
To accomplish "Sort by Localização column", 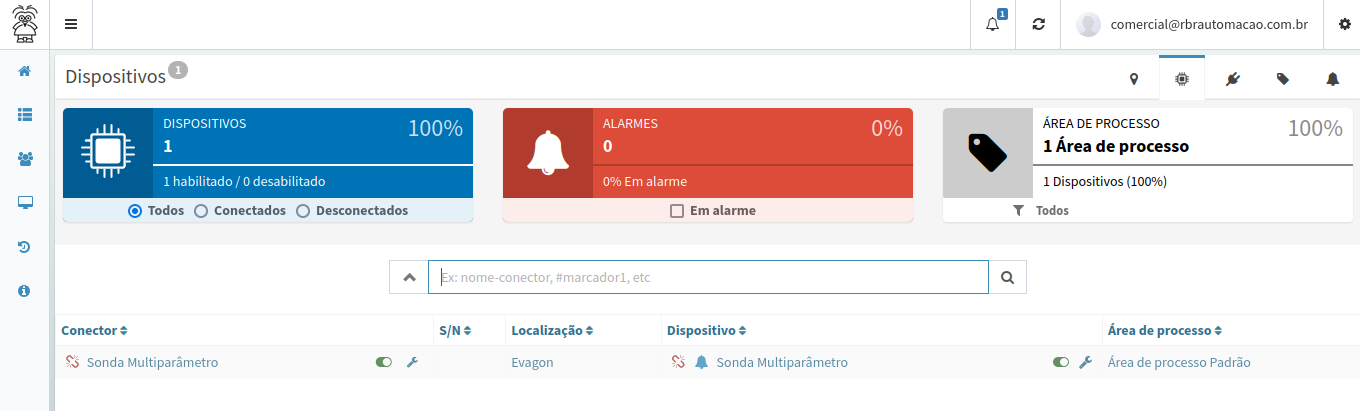I will (552, 330).
